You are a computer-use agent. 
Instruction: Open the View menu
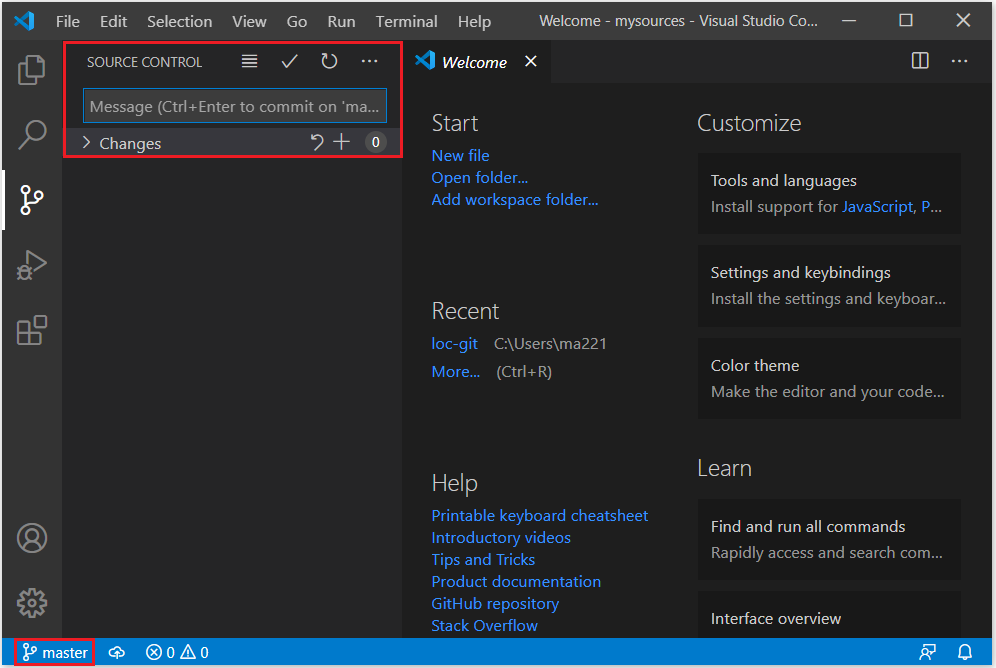click(x=249, y=22)
